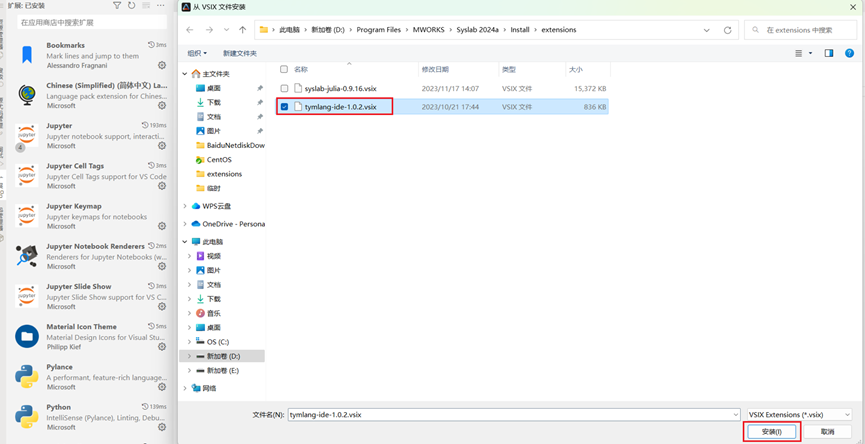865x444 pixels.
Task: Click Syslab 2024a in the breadcrumb
Action: [x=477, y=30]
